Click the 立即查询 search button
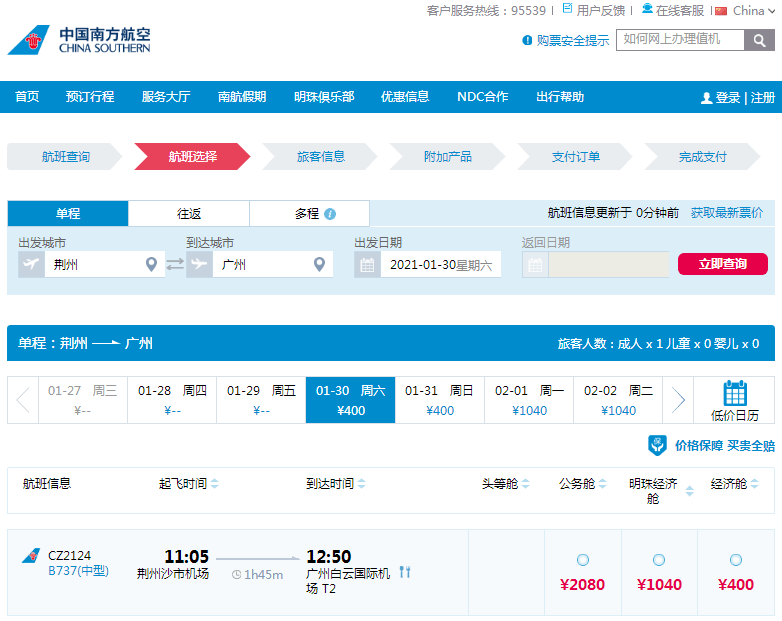Viewport: 782px width, 621px height. click(x=723, y=264)
